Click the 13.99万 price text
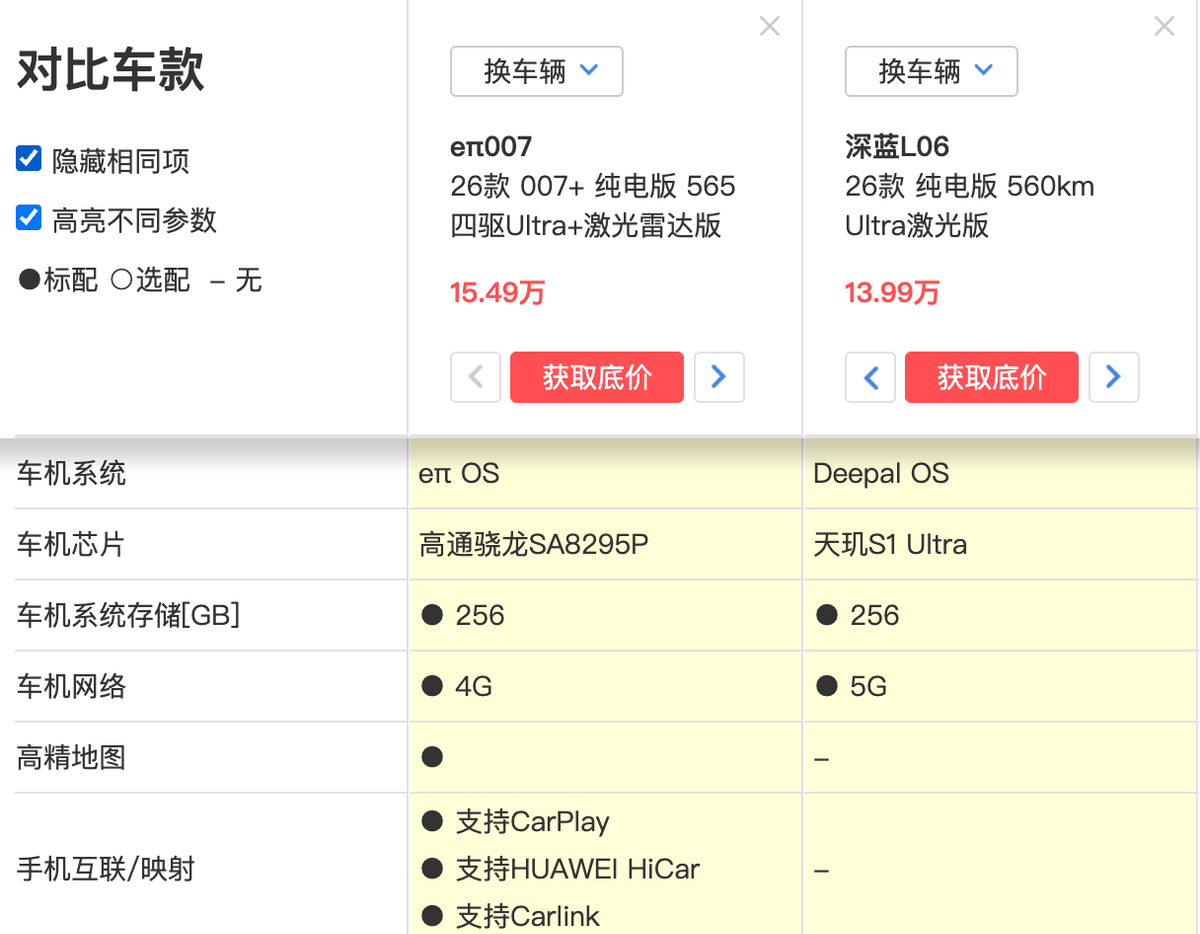1200x934 pixels. 892,294
